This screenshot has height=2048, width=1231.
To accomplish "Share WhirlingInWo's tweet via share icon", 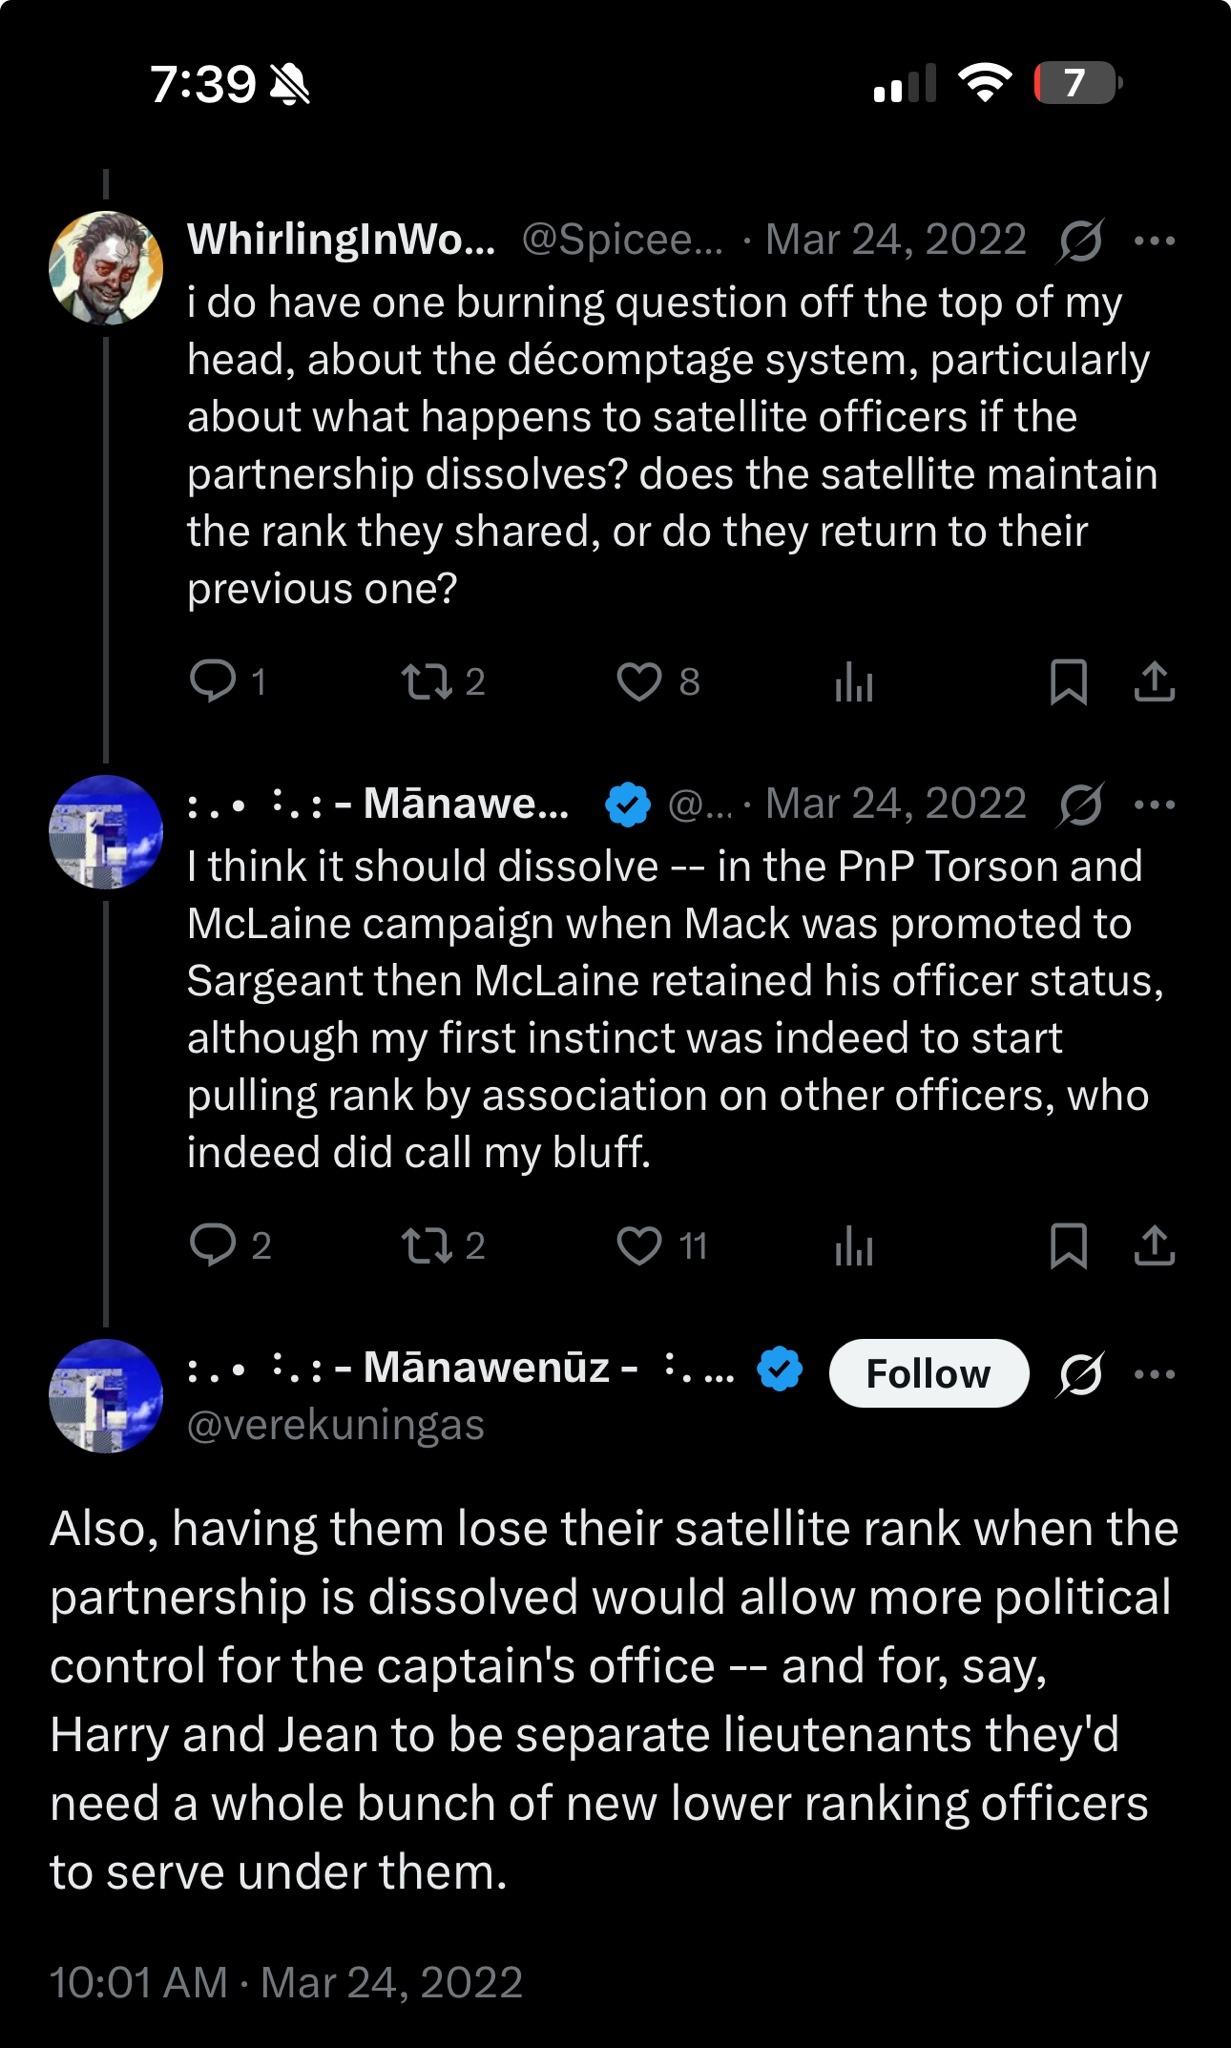I will click(1154, 682).
